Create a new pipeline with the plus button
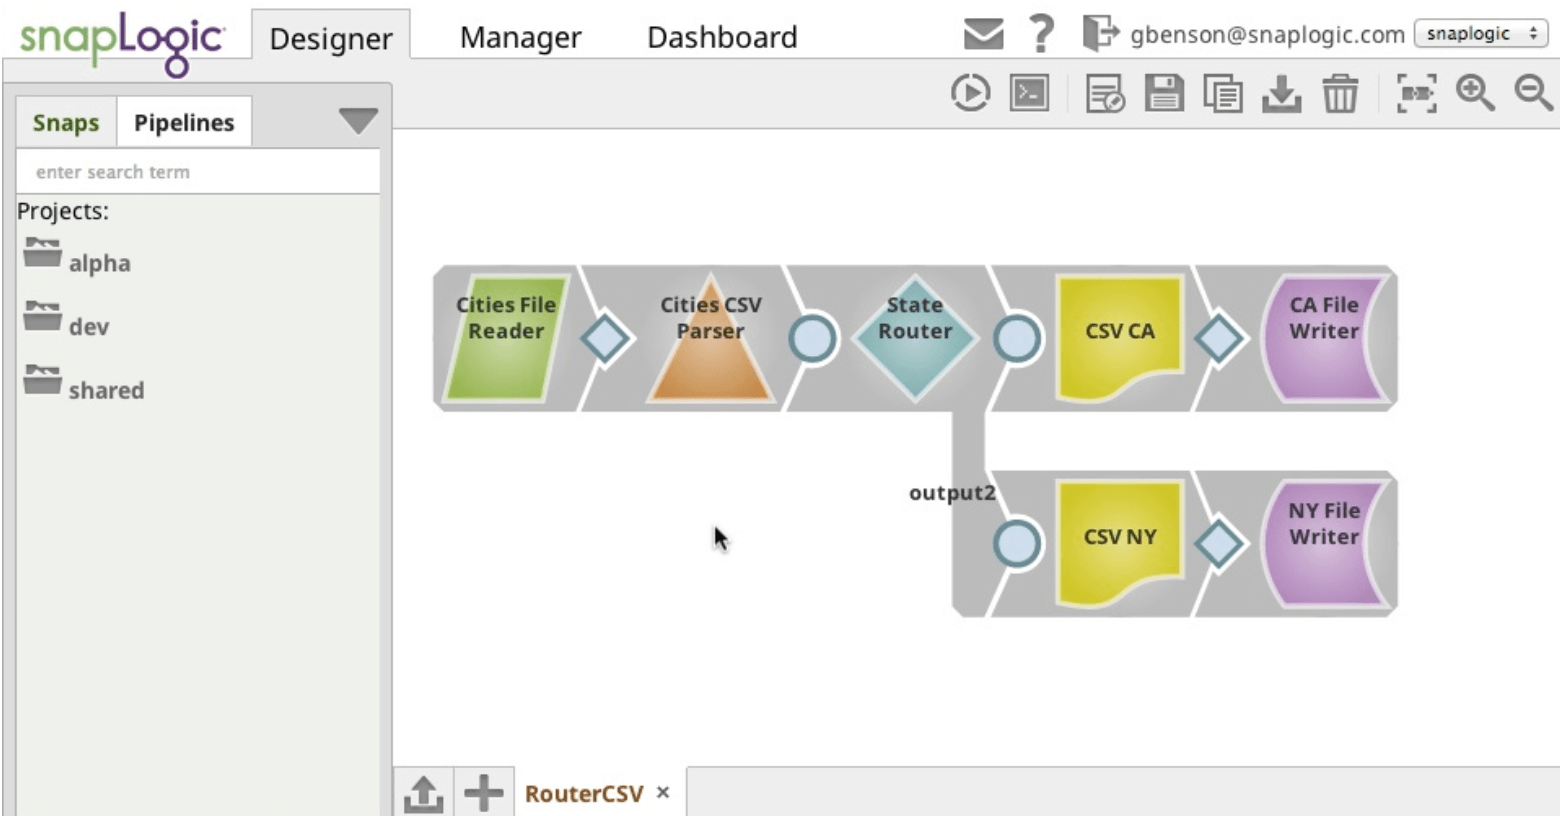 [x=483, y=792]
